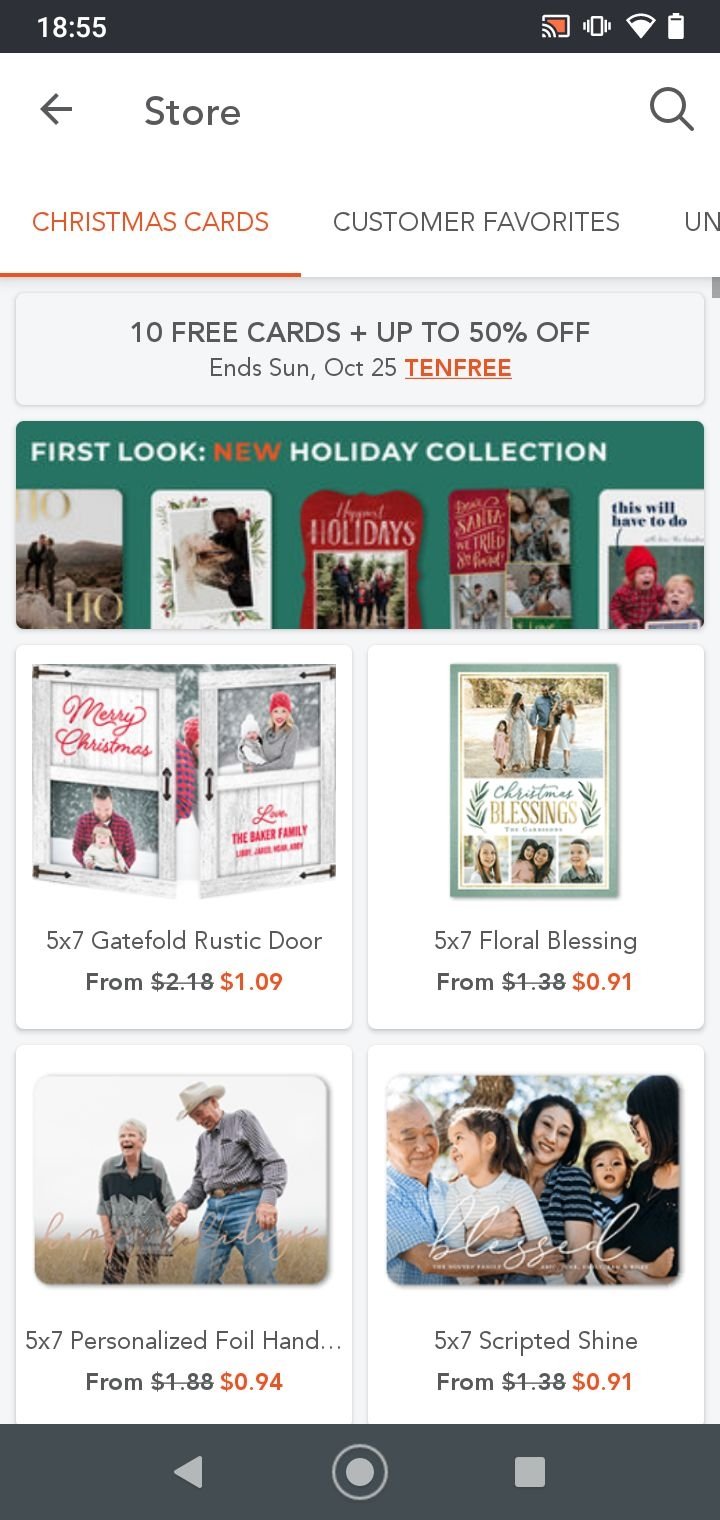720x1520 pixels.
Task: Tap the Android back navigation triangle
Action: 188,1471
